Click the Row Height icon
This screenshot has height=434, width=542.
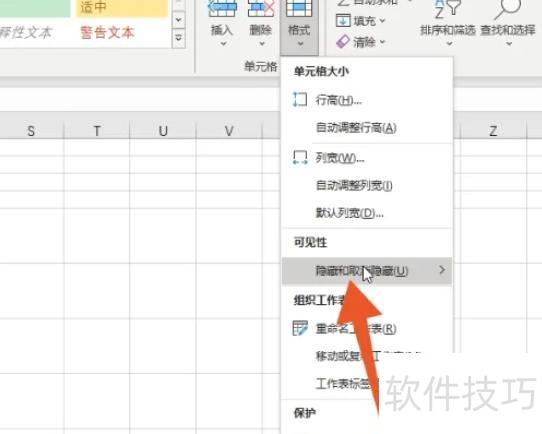[x=300, y=100]
